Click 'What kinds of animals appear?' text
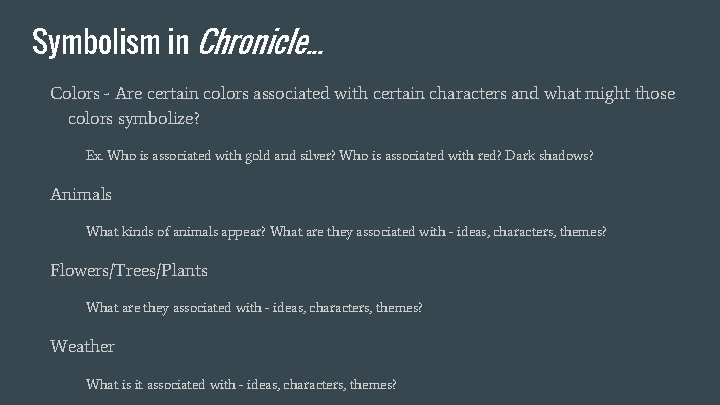720x405 pixels. 176,231
